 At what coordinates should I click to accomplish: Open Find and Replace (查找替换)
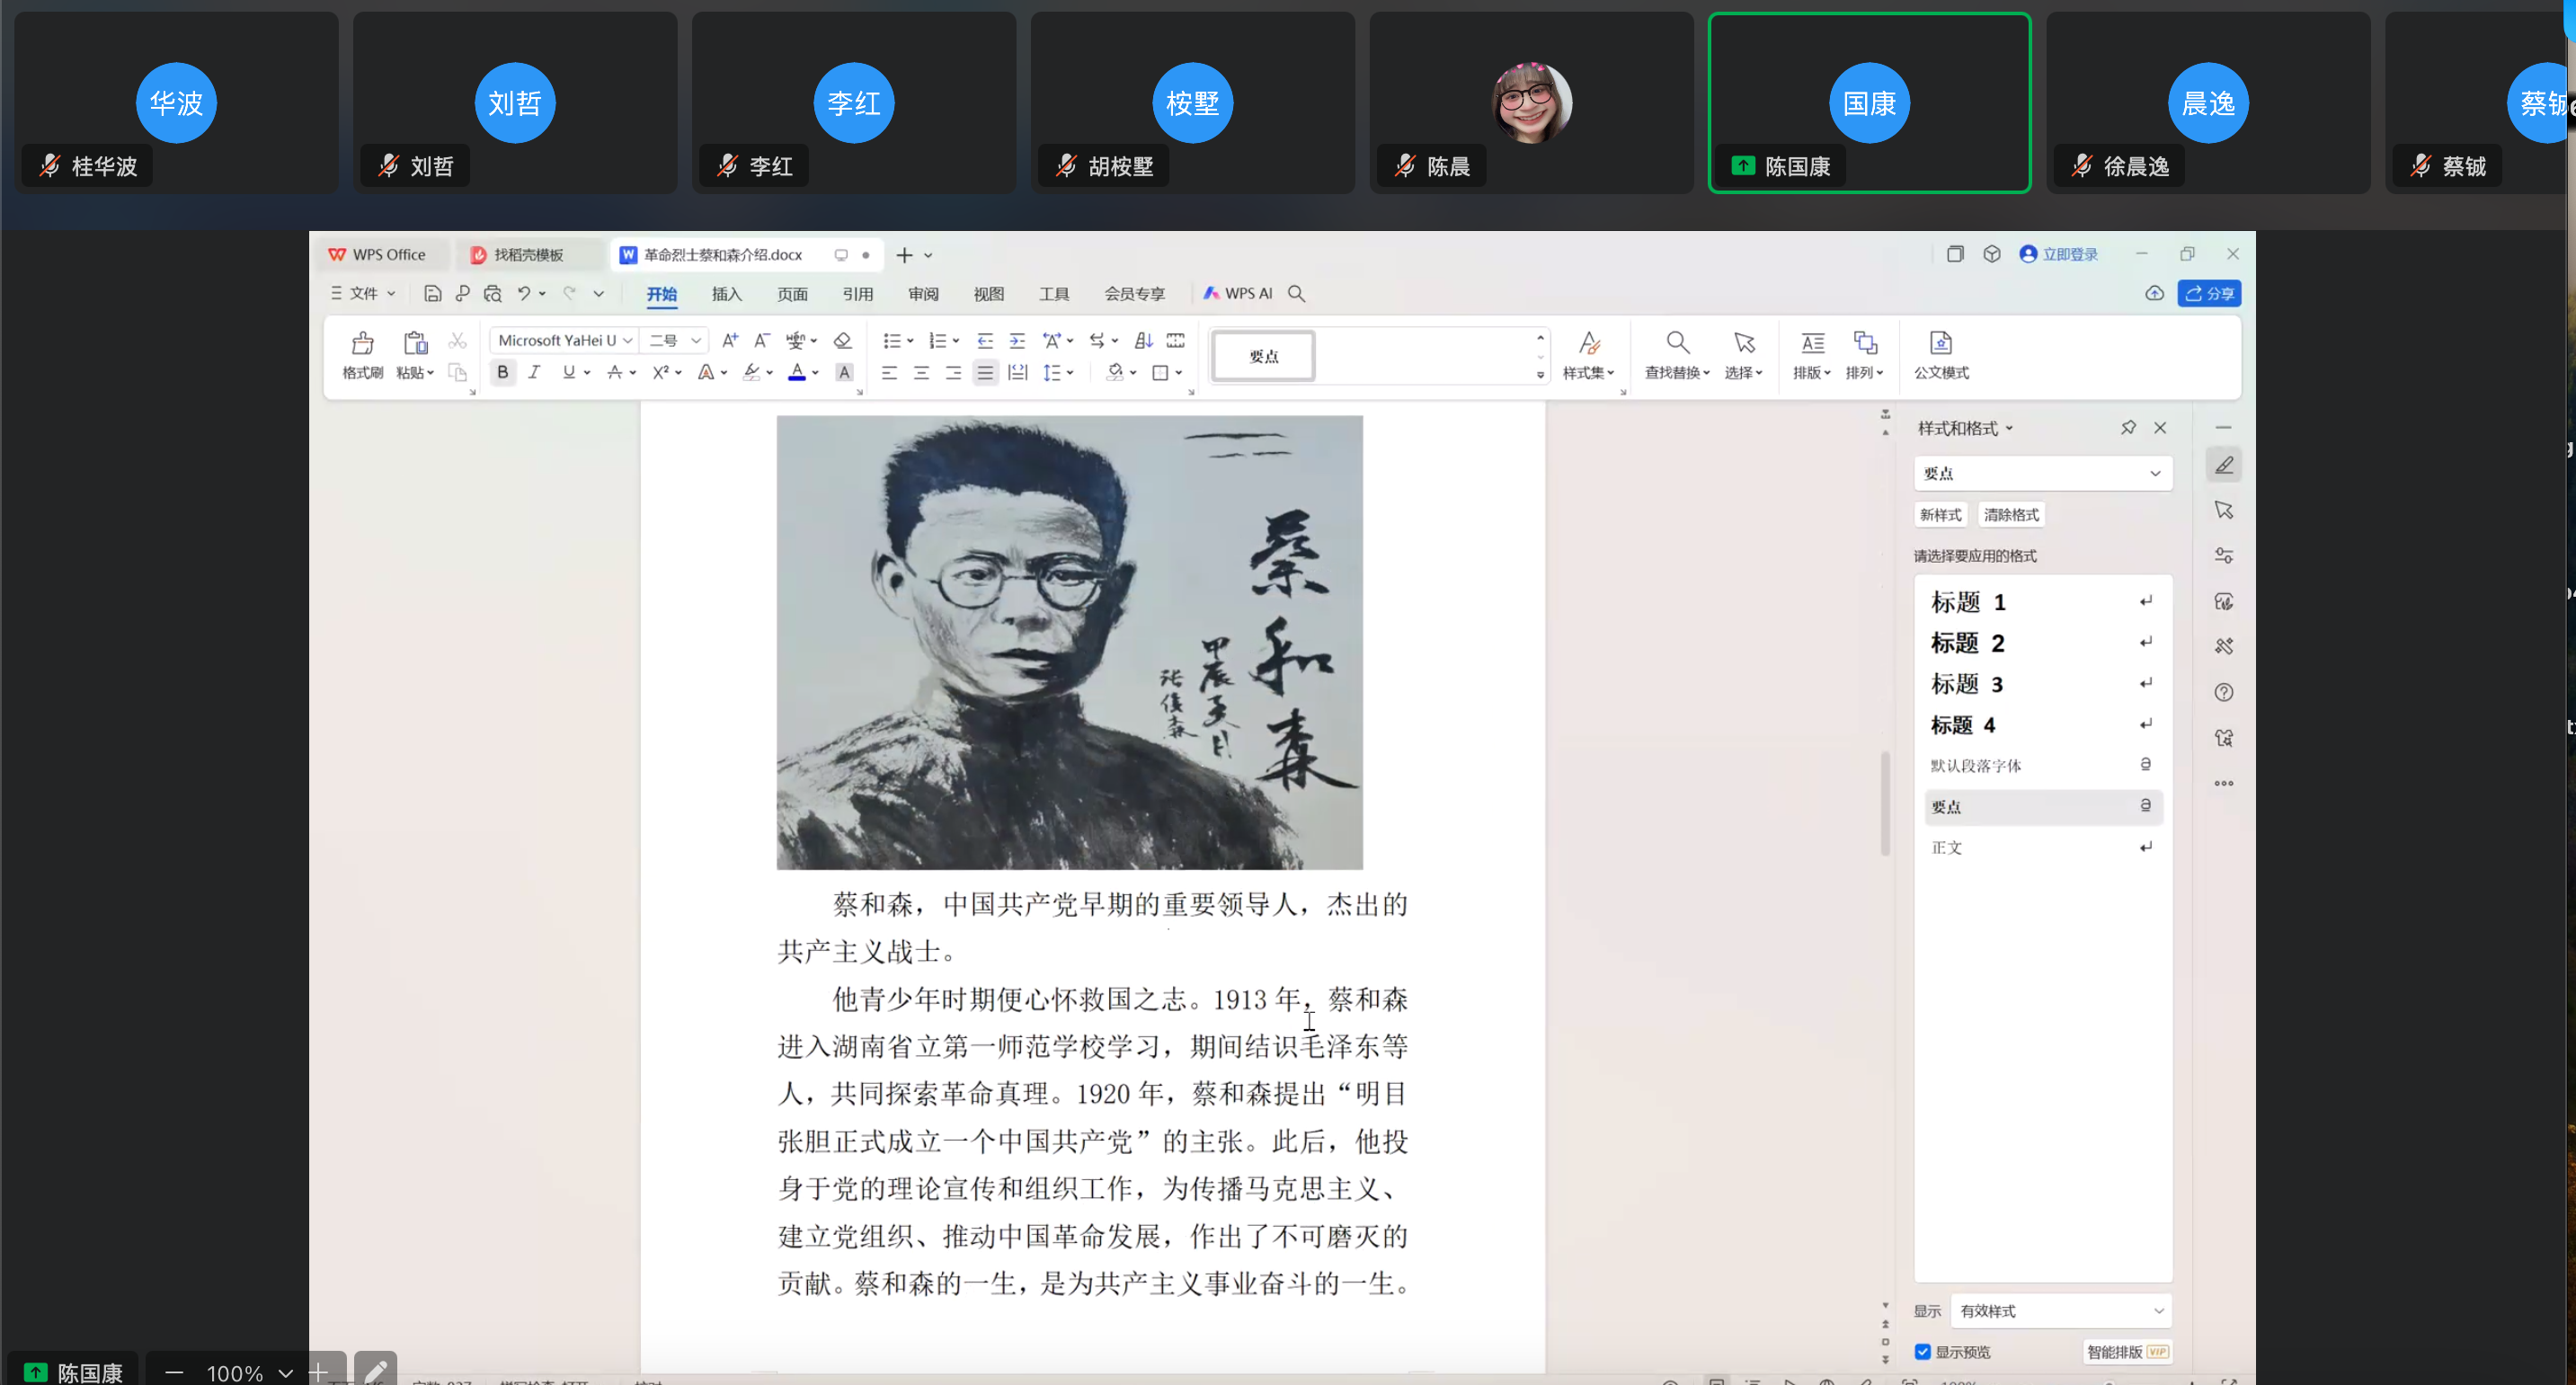1677,355
